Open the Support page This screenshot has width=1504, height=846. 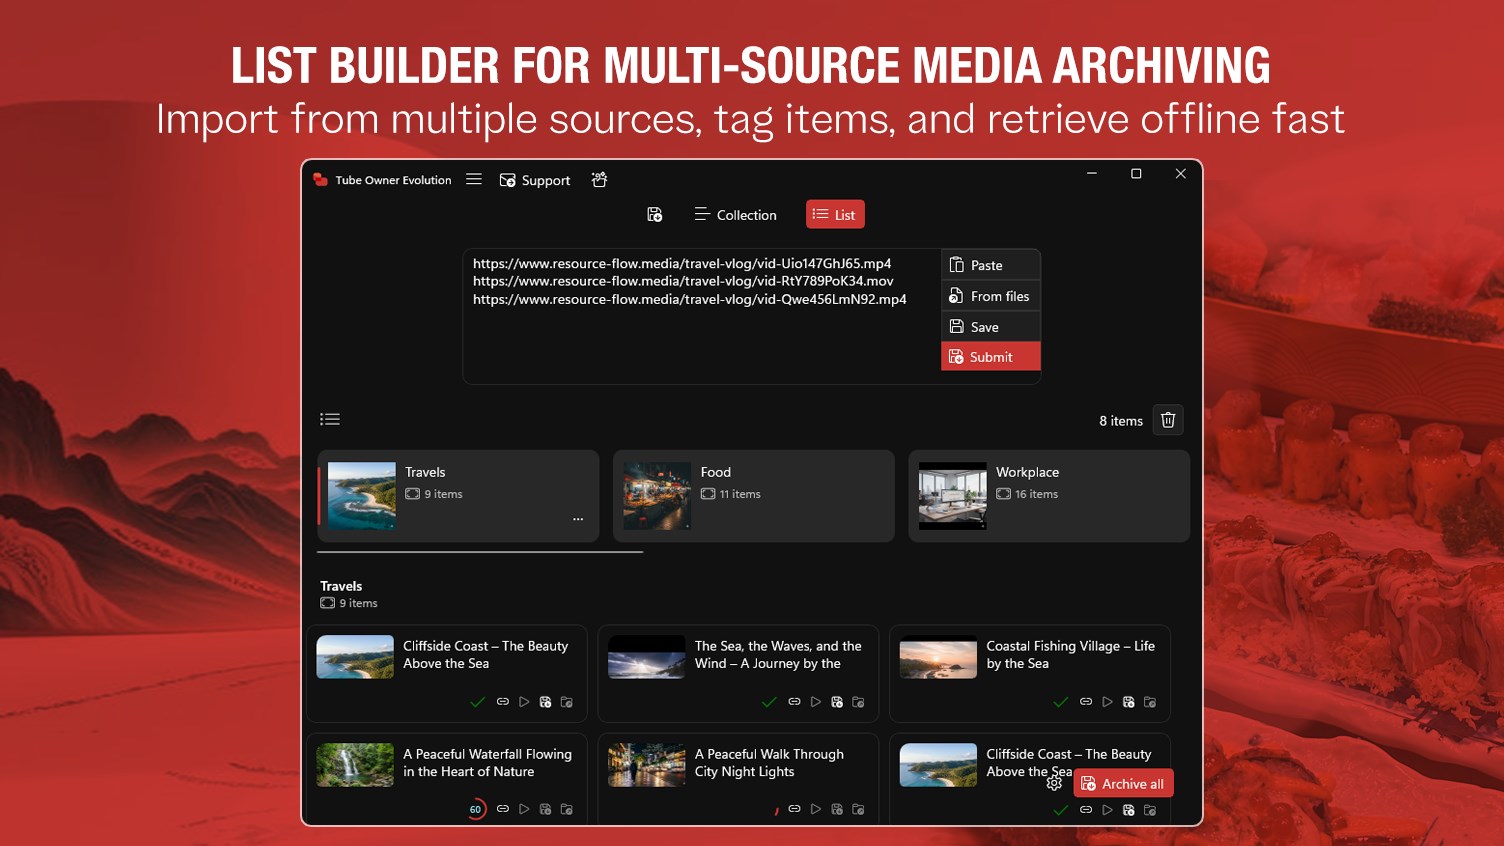click(x=535, y=180)
